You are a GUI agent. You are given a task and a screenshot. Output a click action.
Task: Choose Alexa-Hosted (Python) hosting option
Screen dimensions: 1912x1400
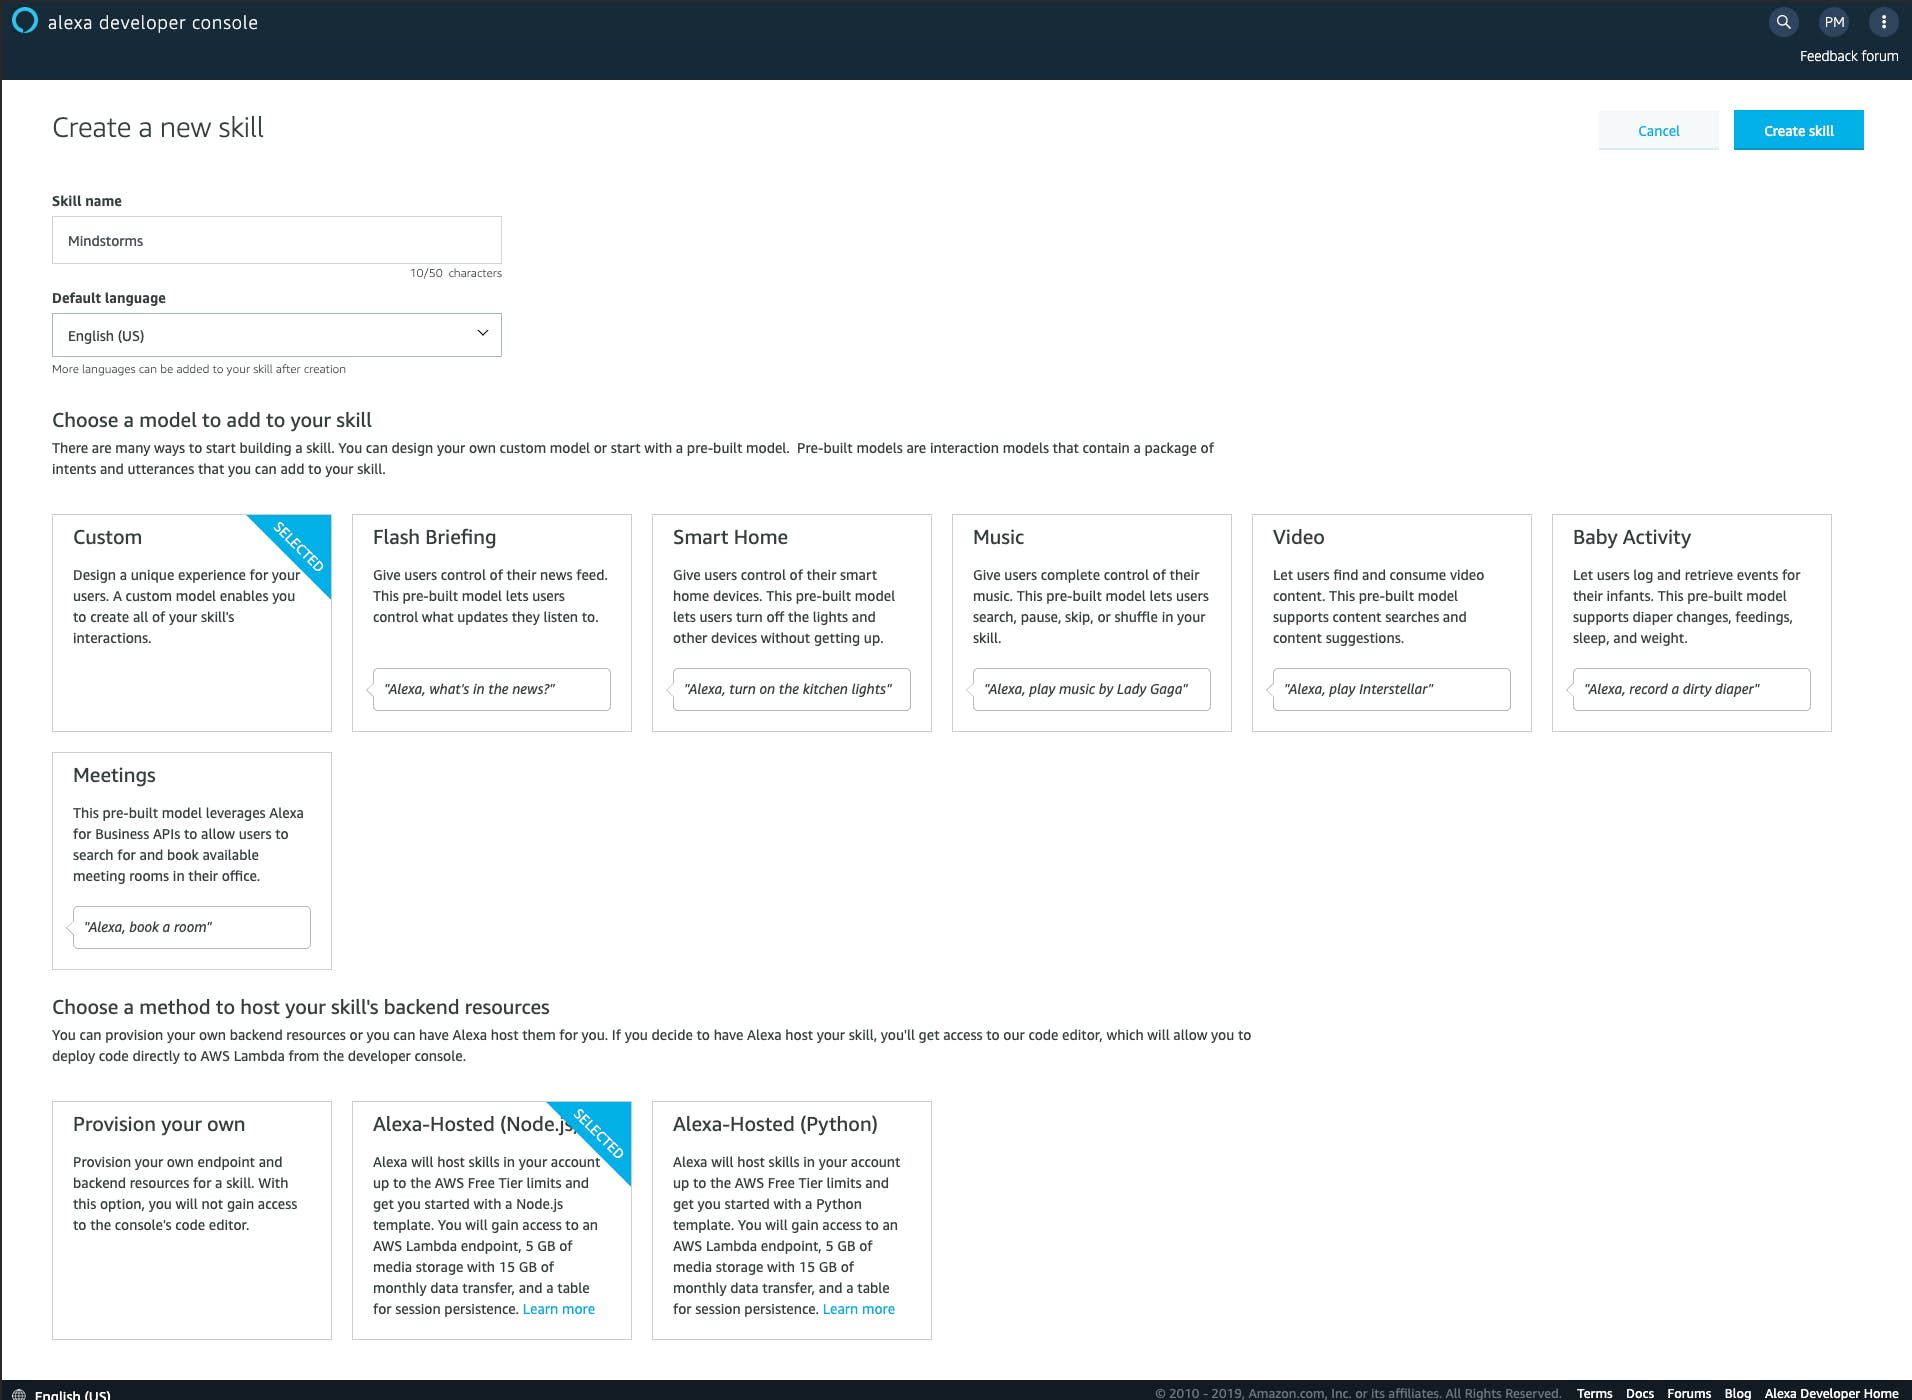(x=792, y=1220)
